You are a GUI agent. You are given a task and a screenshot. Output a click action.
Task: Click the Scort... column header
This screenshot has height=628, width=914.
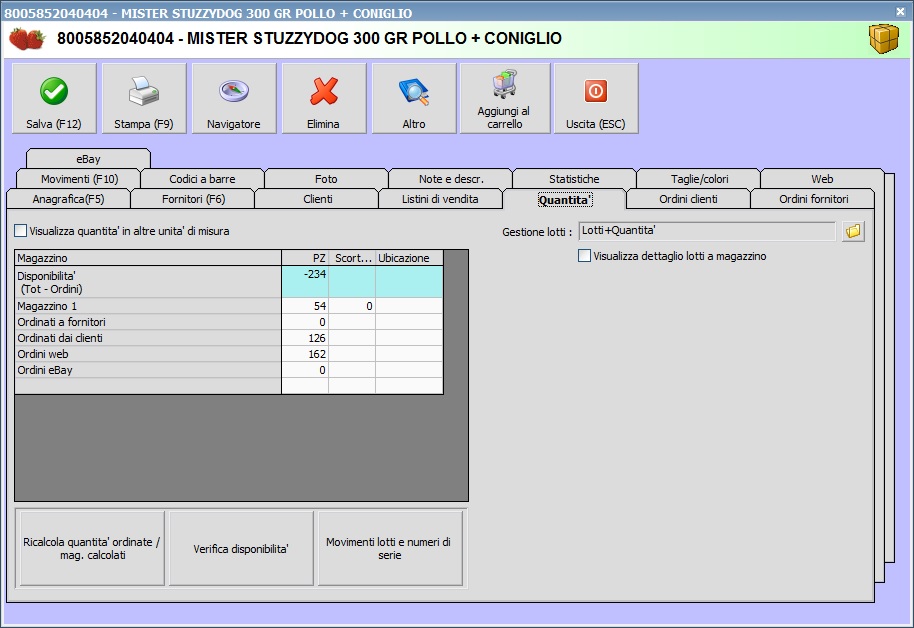352,258
